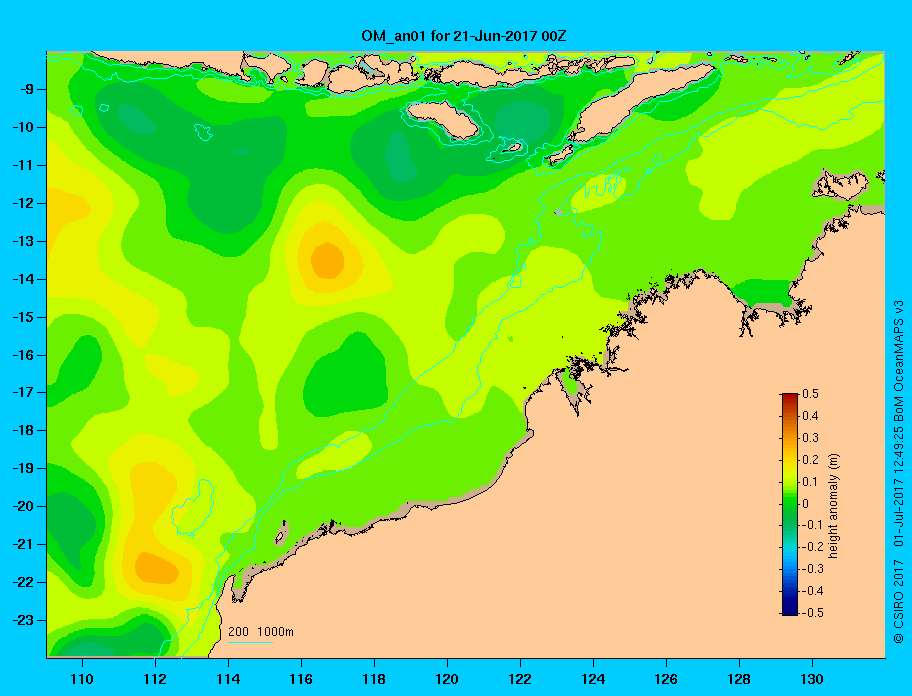Click the latitude label -9
This screenshot has height=696, width=912.
coord(30,90)
